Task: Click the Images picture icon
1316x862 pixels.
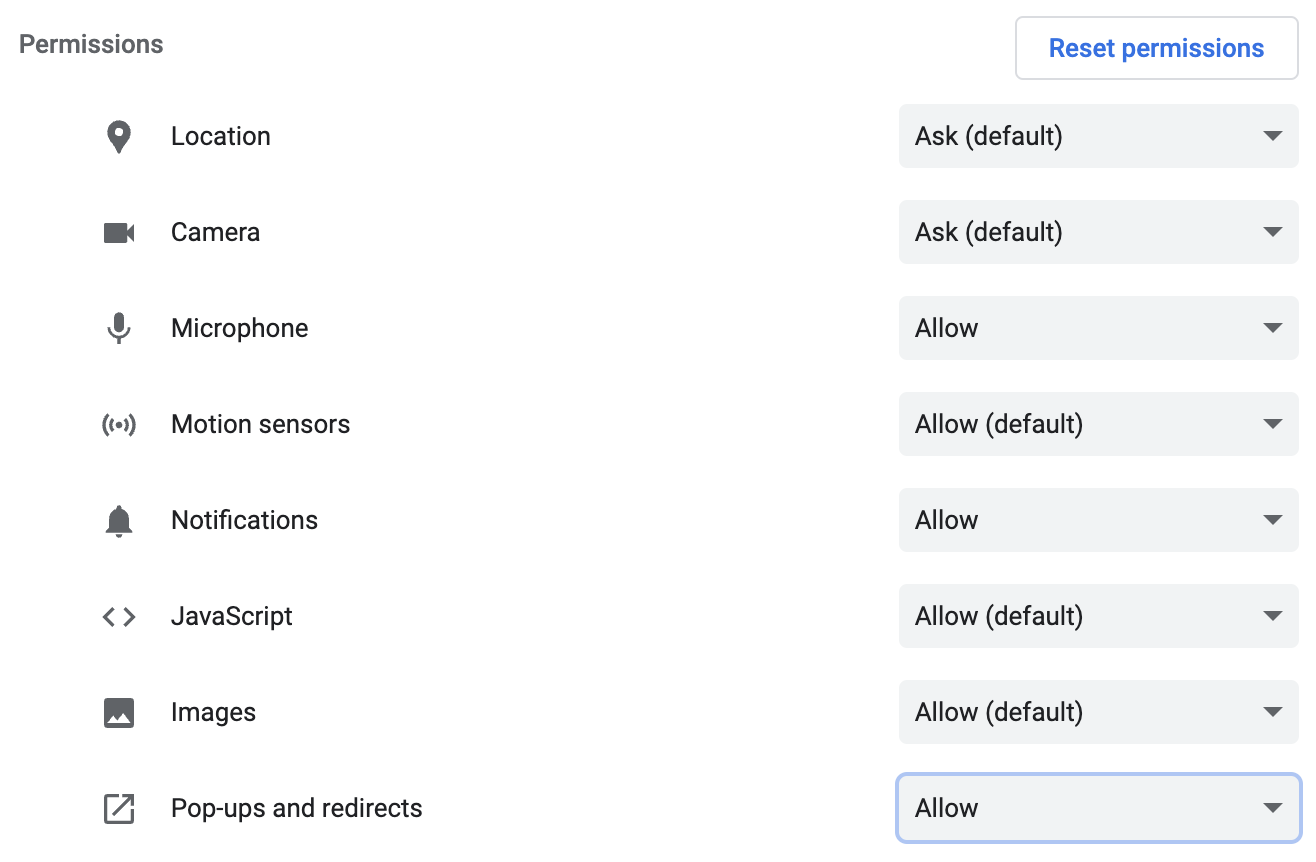Action: pos(119,713)
